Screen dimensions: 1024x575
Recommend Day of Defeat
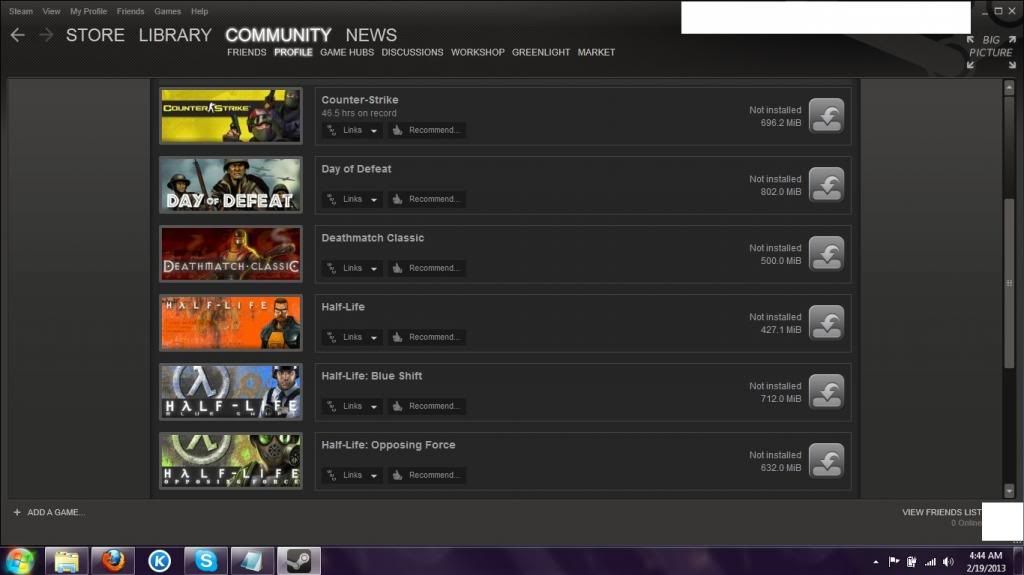tap(426, 199)
